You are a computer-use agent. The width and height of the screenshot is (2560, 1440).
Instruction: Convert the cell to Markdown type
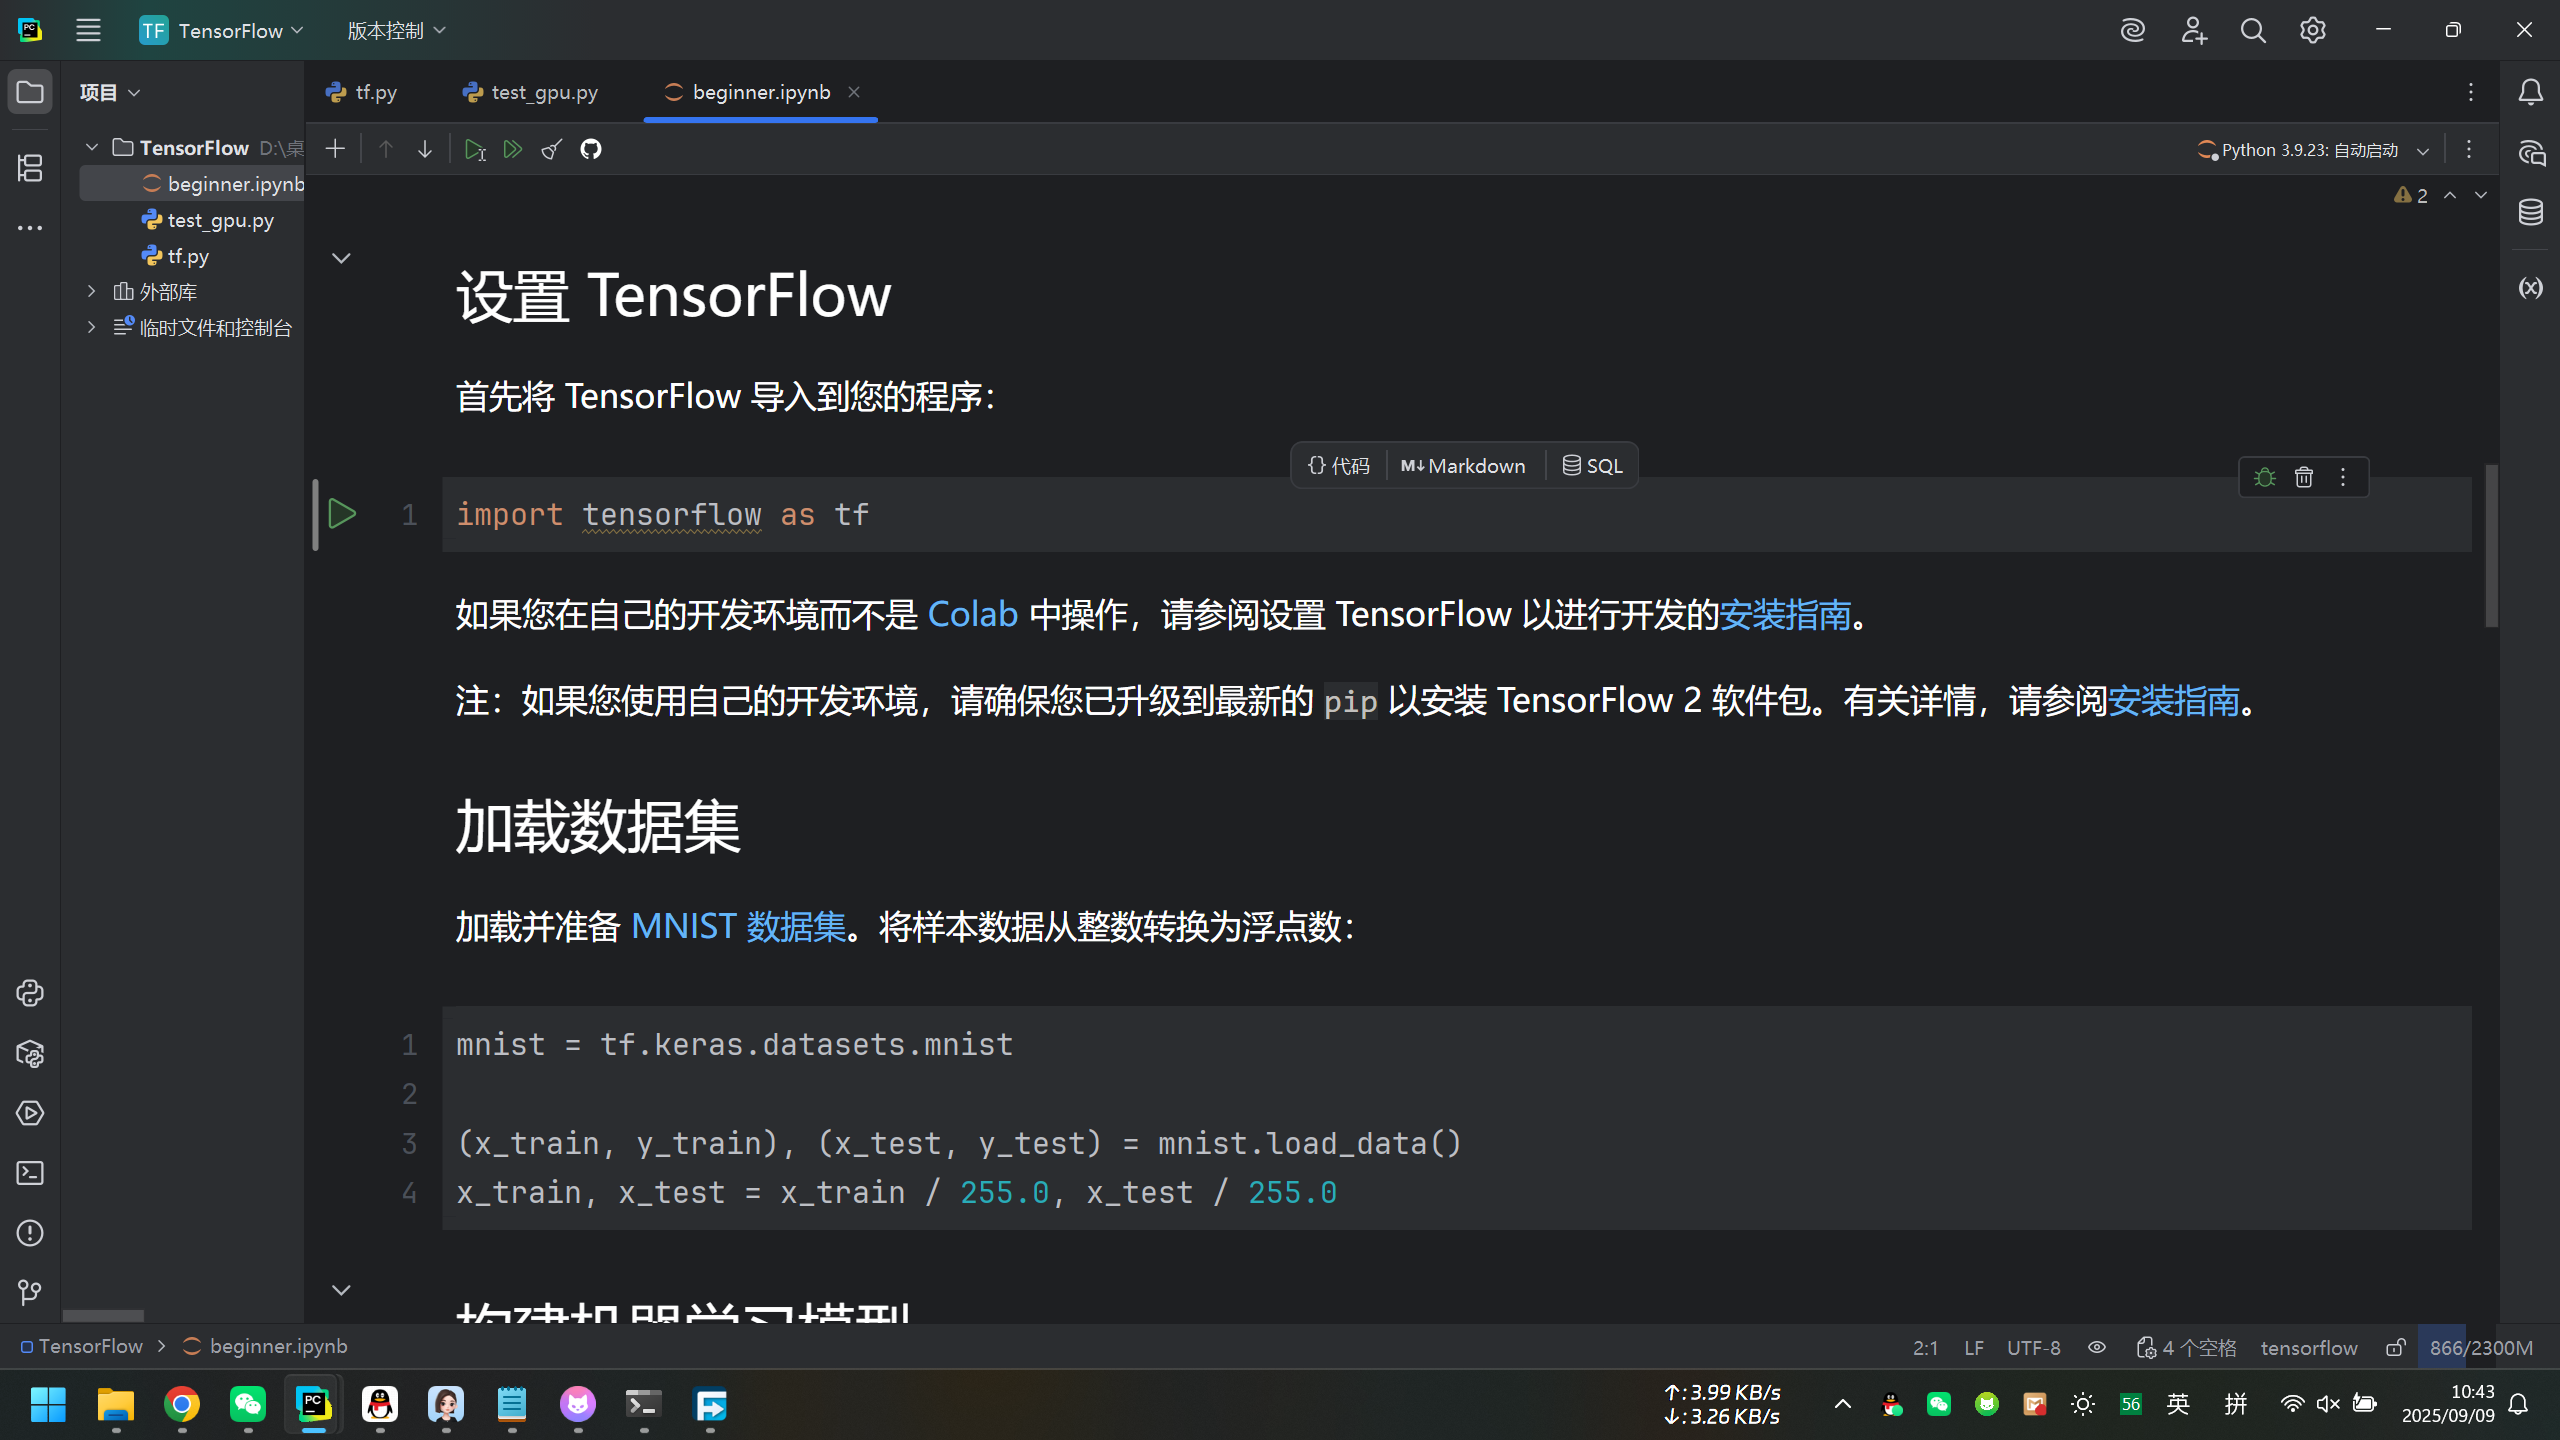(1462, 465)
